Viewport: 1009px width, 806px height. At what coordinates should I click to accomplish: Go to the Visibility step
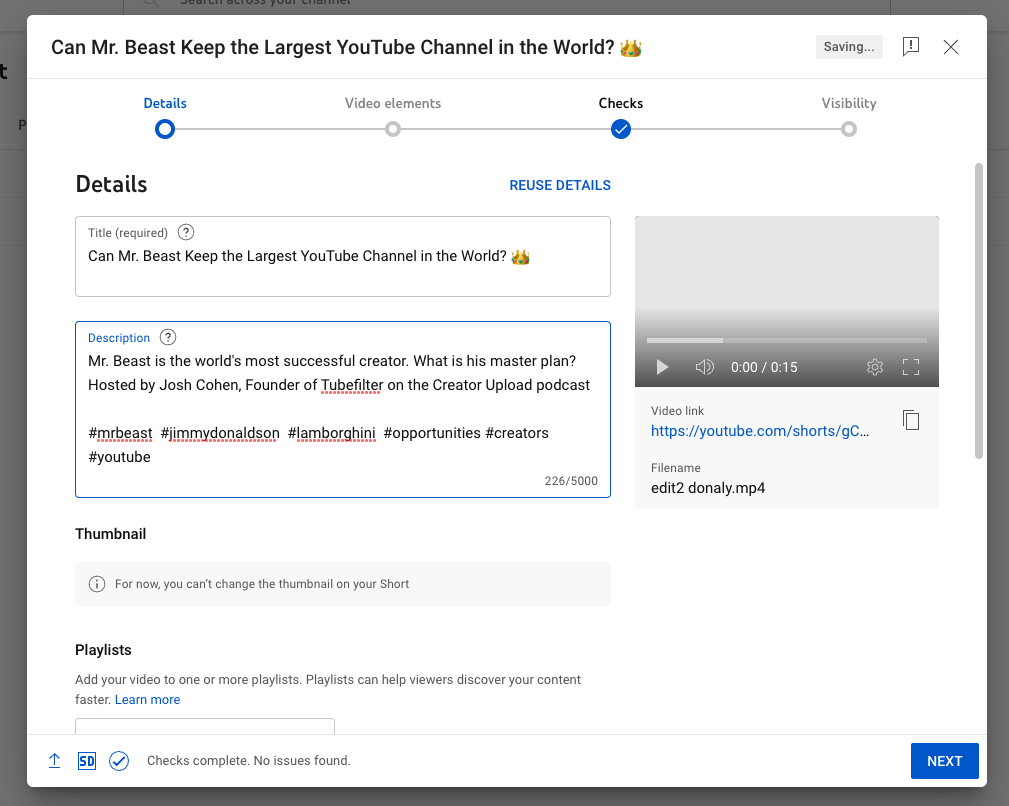[849, 103]
